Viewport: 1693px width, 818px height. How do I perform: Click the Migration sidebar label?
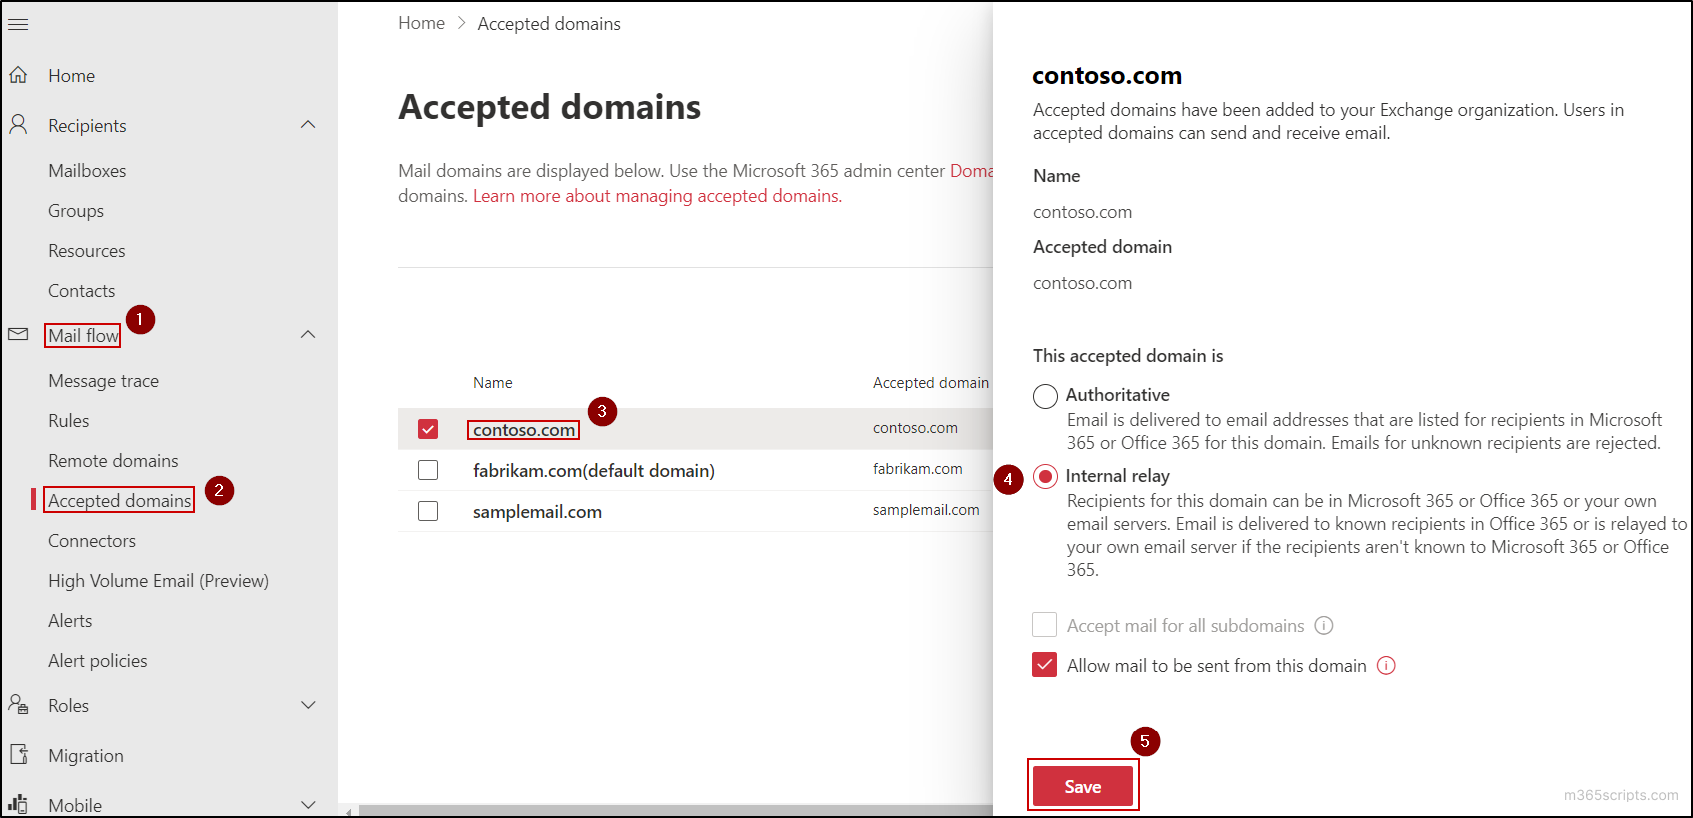[x=86, y=756]
